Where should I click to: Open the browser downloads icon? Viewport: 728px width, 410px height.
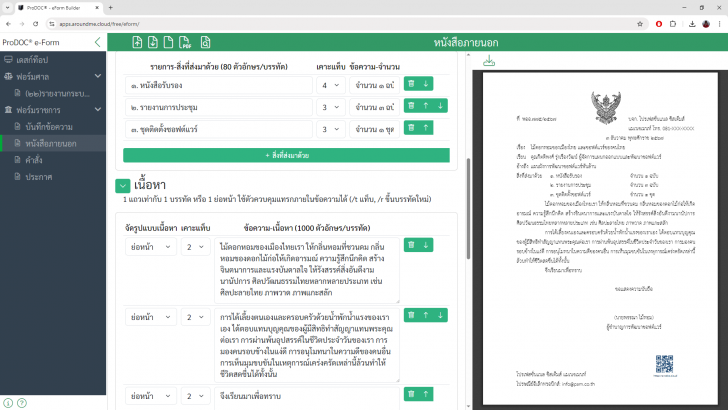tap(692, 24)
